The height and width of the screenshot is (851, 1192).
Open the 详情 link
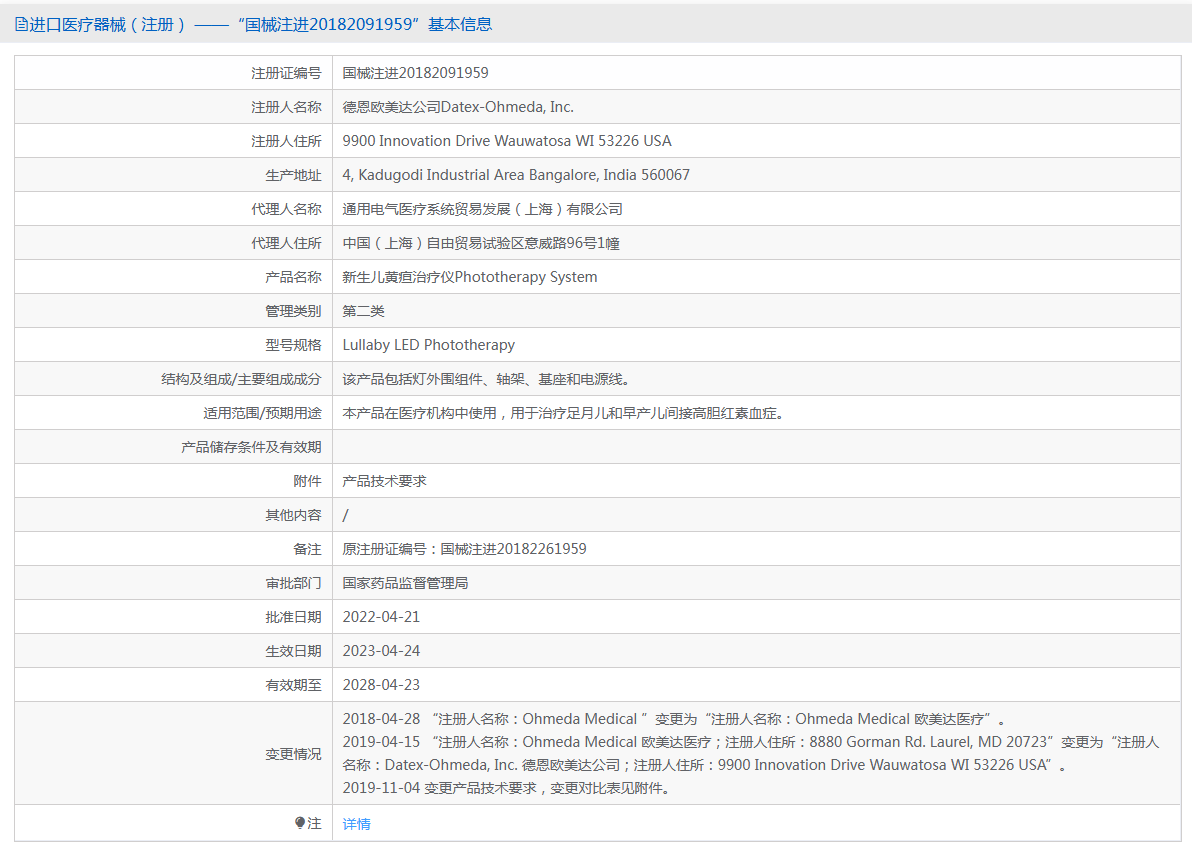(357, 824)
